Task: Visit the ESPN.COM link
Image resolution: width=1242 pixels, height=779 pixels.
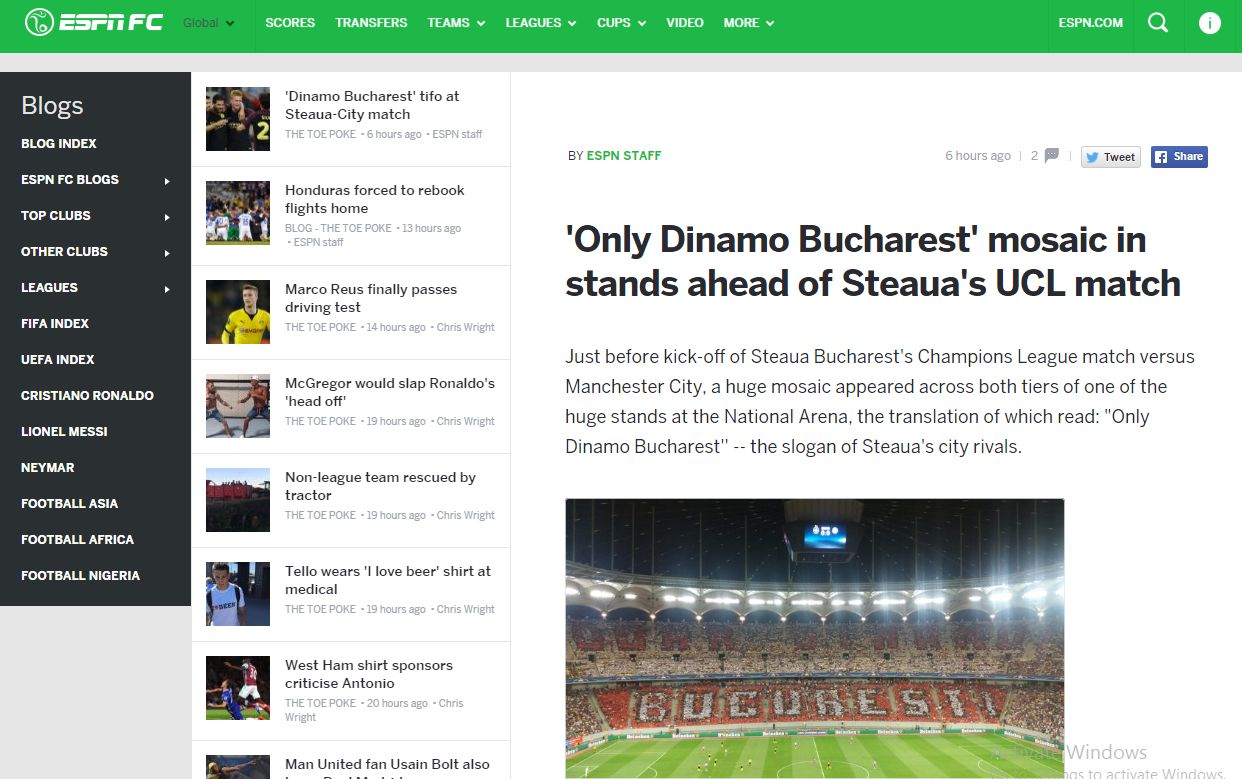Action: click(x=1090, y=23)
